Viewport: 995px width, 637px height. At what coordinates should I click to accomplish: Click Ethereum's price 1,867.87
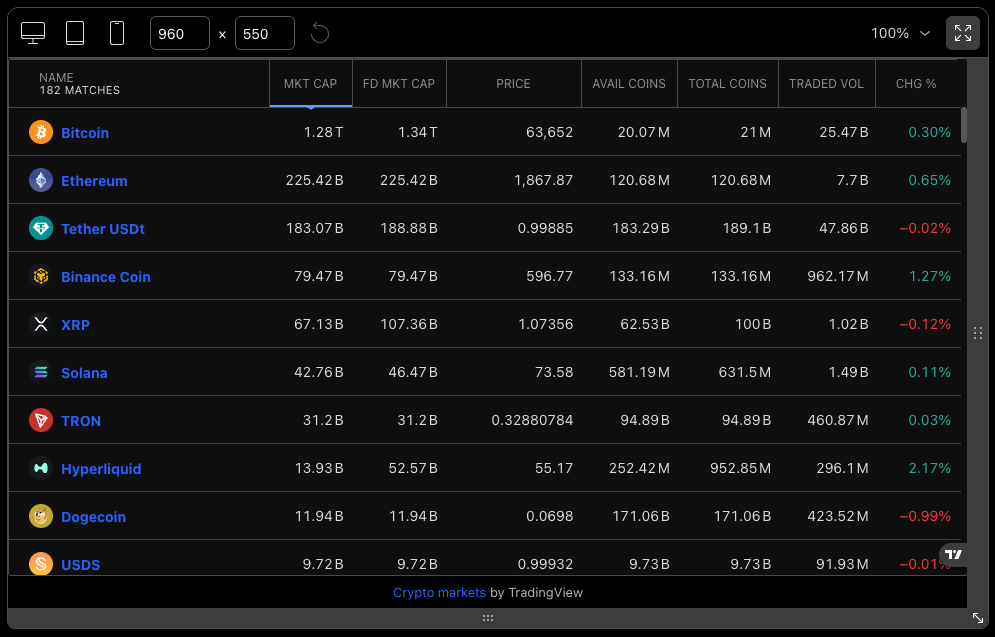543,180
